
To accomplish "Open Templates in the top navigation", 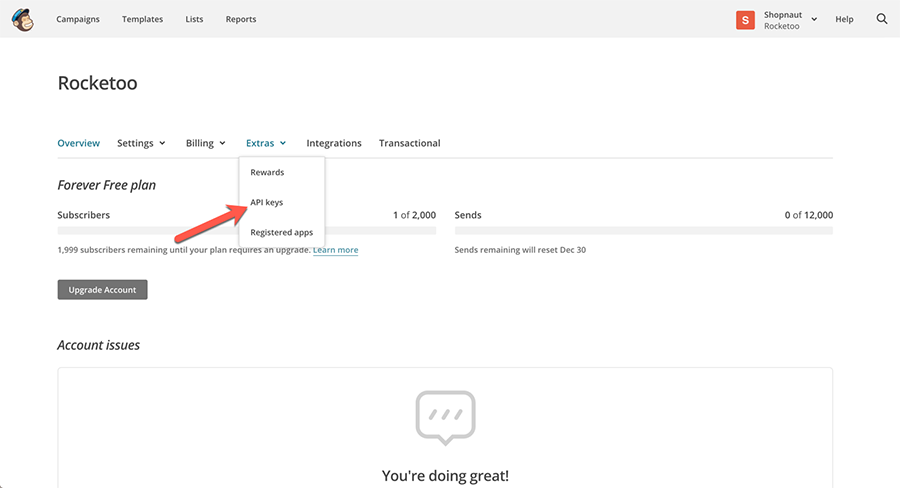I will click(142, 19).
